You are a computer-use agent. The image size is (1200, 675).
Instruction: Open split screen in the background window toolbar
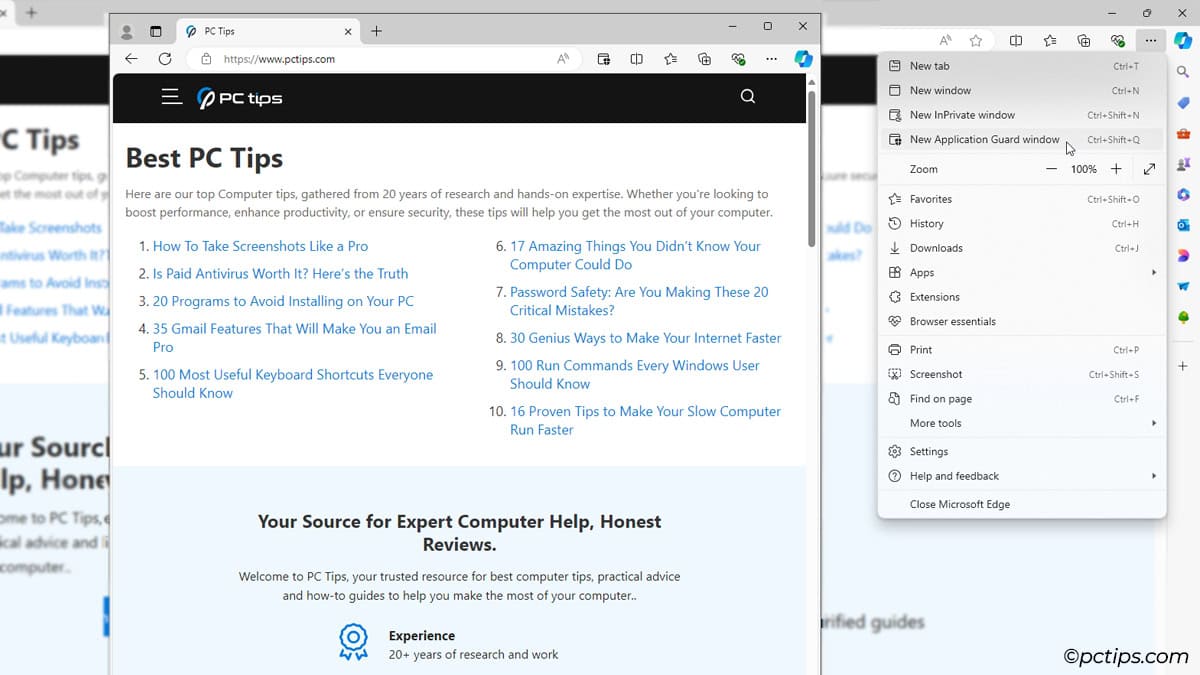[1016, 41]
